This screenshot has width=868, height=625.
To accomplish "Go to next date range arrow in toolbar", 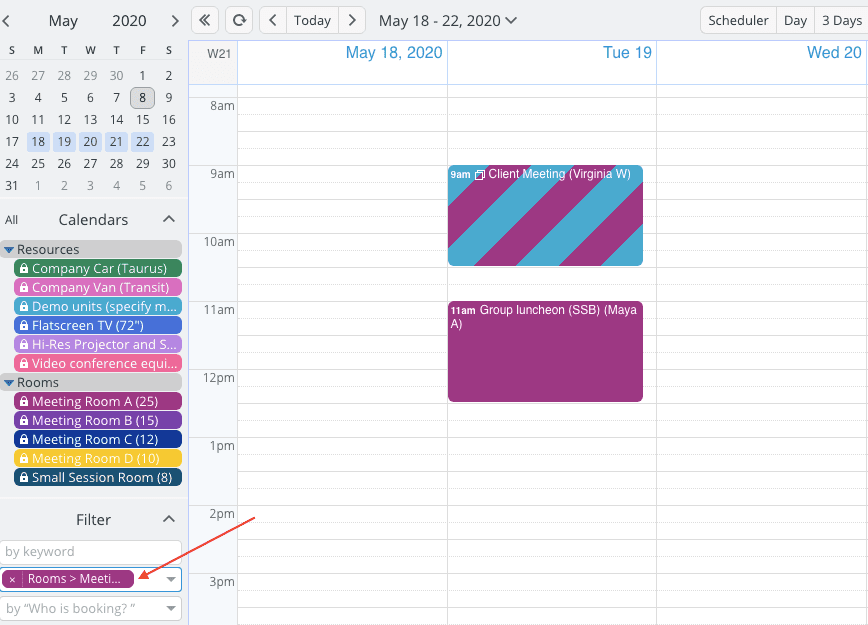I will [352, 20].
